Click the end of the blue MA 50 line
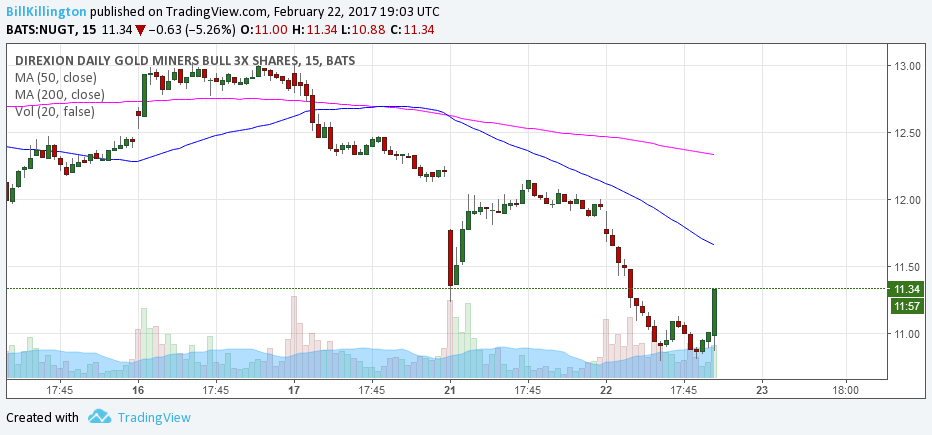932x435 pixels. [x=713, y=244]
